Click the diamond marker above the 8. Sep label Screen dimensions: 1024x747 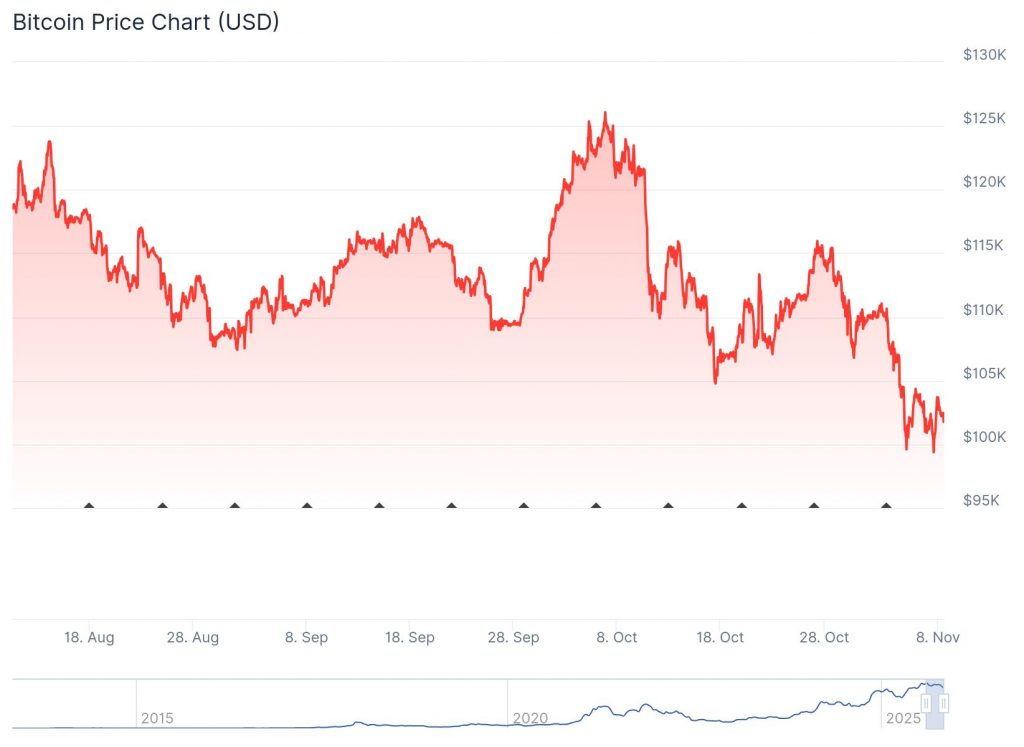[307, 505]
